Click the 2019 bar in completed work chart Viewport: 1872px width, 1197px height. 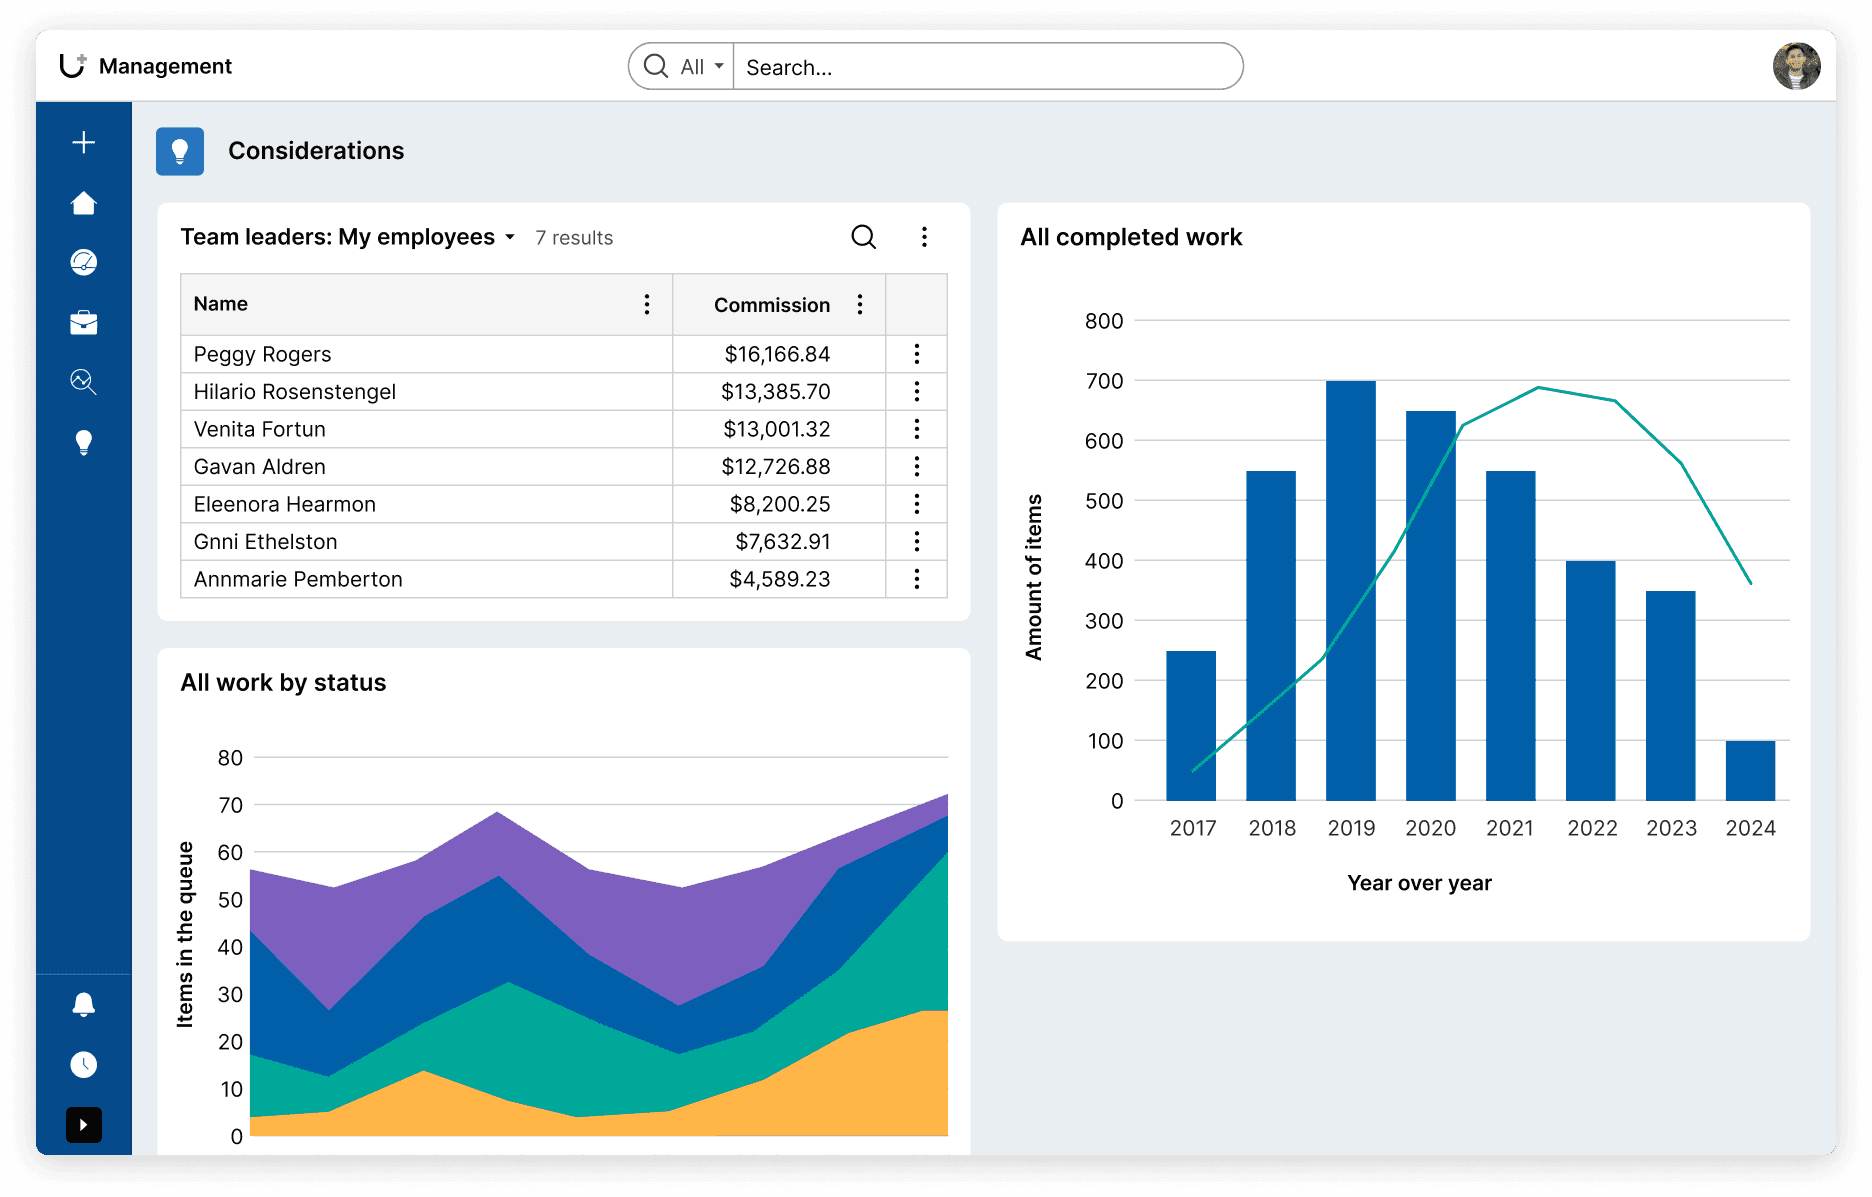coord(1351,590)
